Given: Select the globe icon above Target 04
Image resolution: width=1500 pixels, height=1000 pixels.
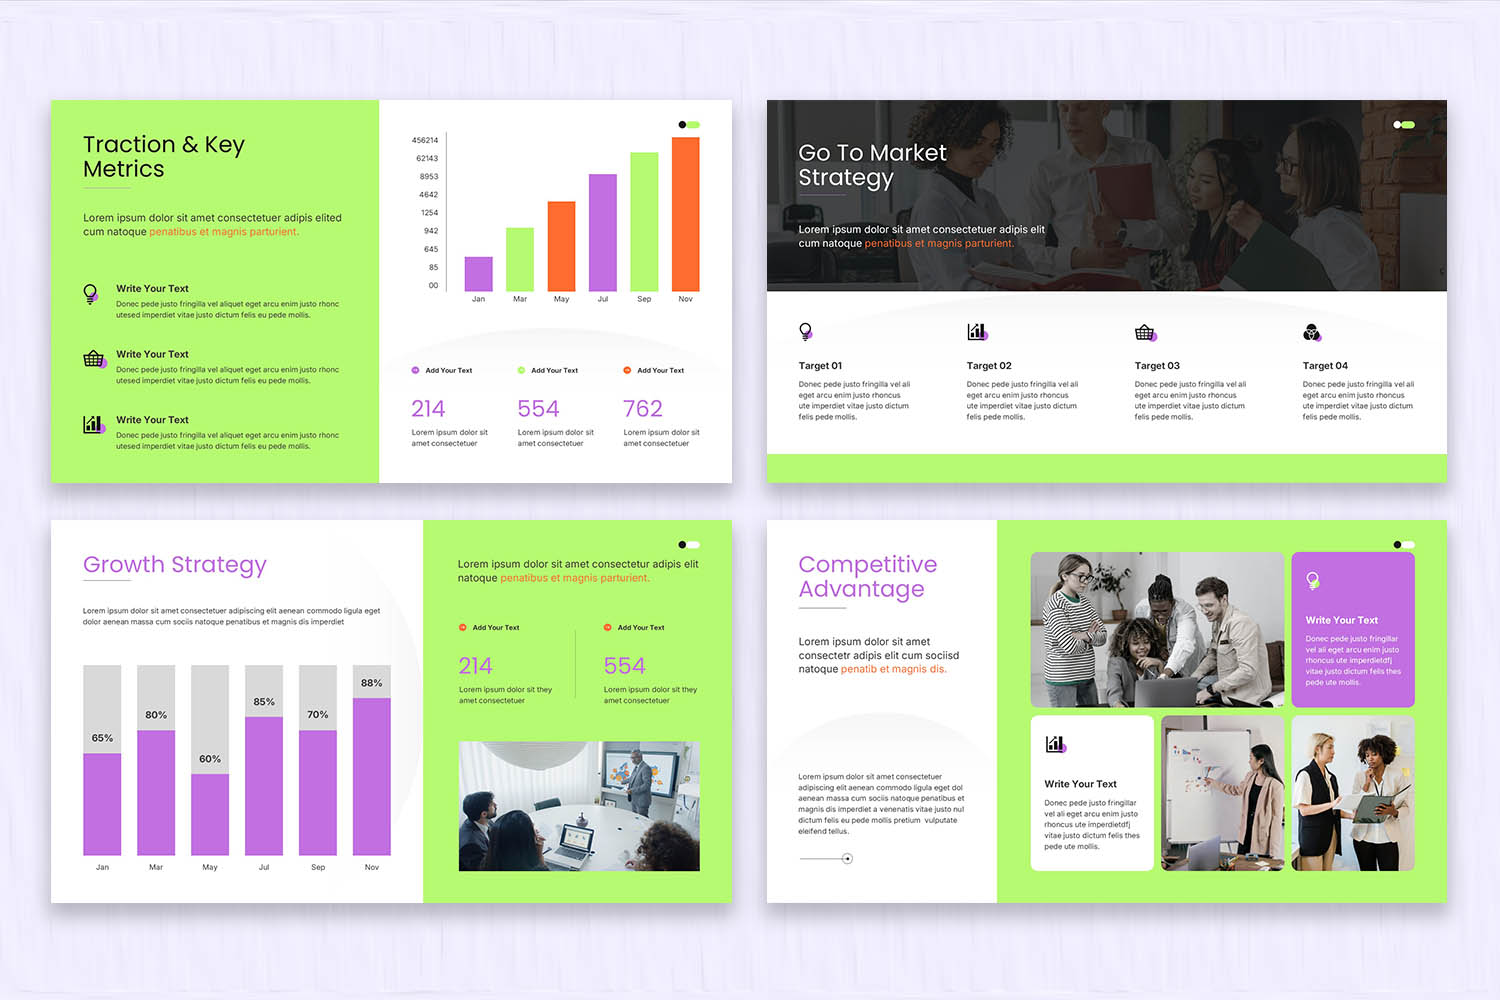Looking at the screenshot, I should [1312, 331].
